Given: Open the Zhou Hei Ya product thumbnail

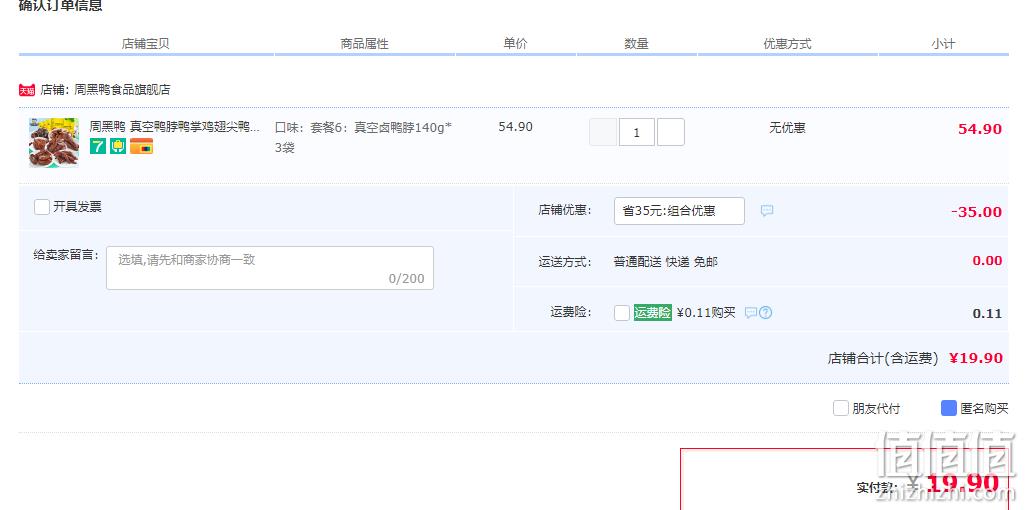Looking at the screenshot, I should [x=54, y=143].
